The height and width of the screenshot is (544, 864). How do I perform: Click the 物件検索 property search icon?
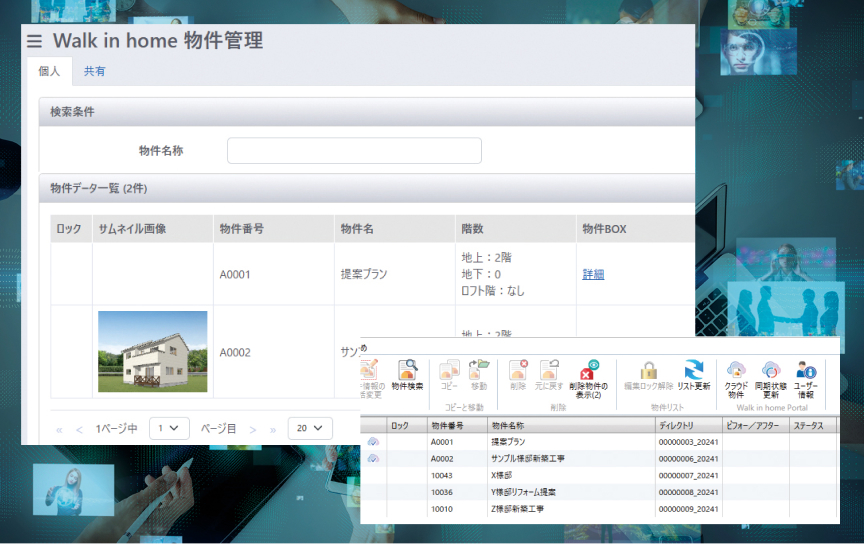(x=407, y=375)
